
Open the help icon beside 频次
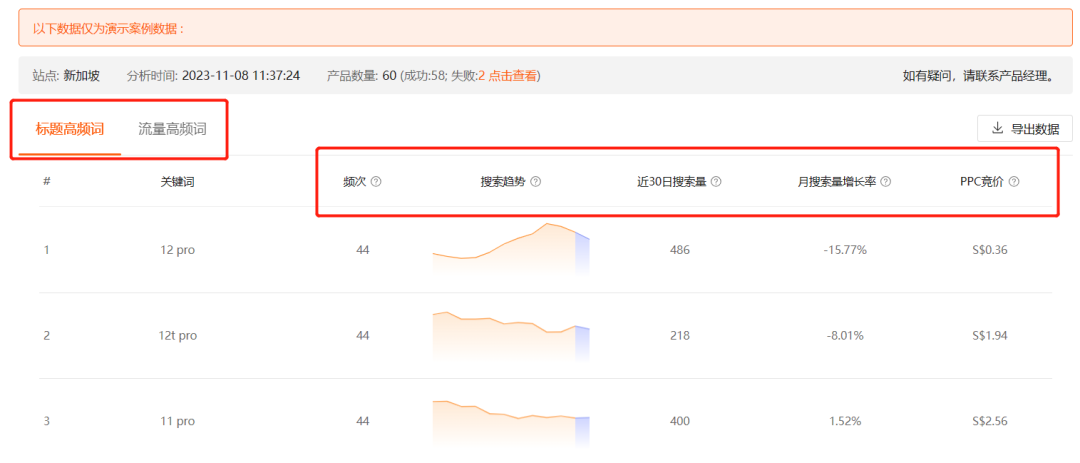click(376, 182)
